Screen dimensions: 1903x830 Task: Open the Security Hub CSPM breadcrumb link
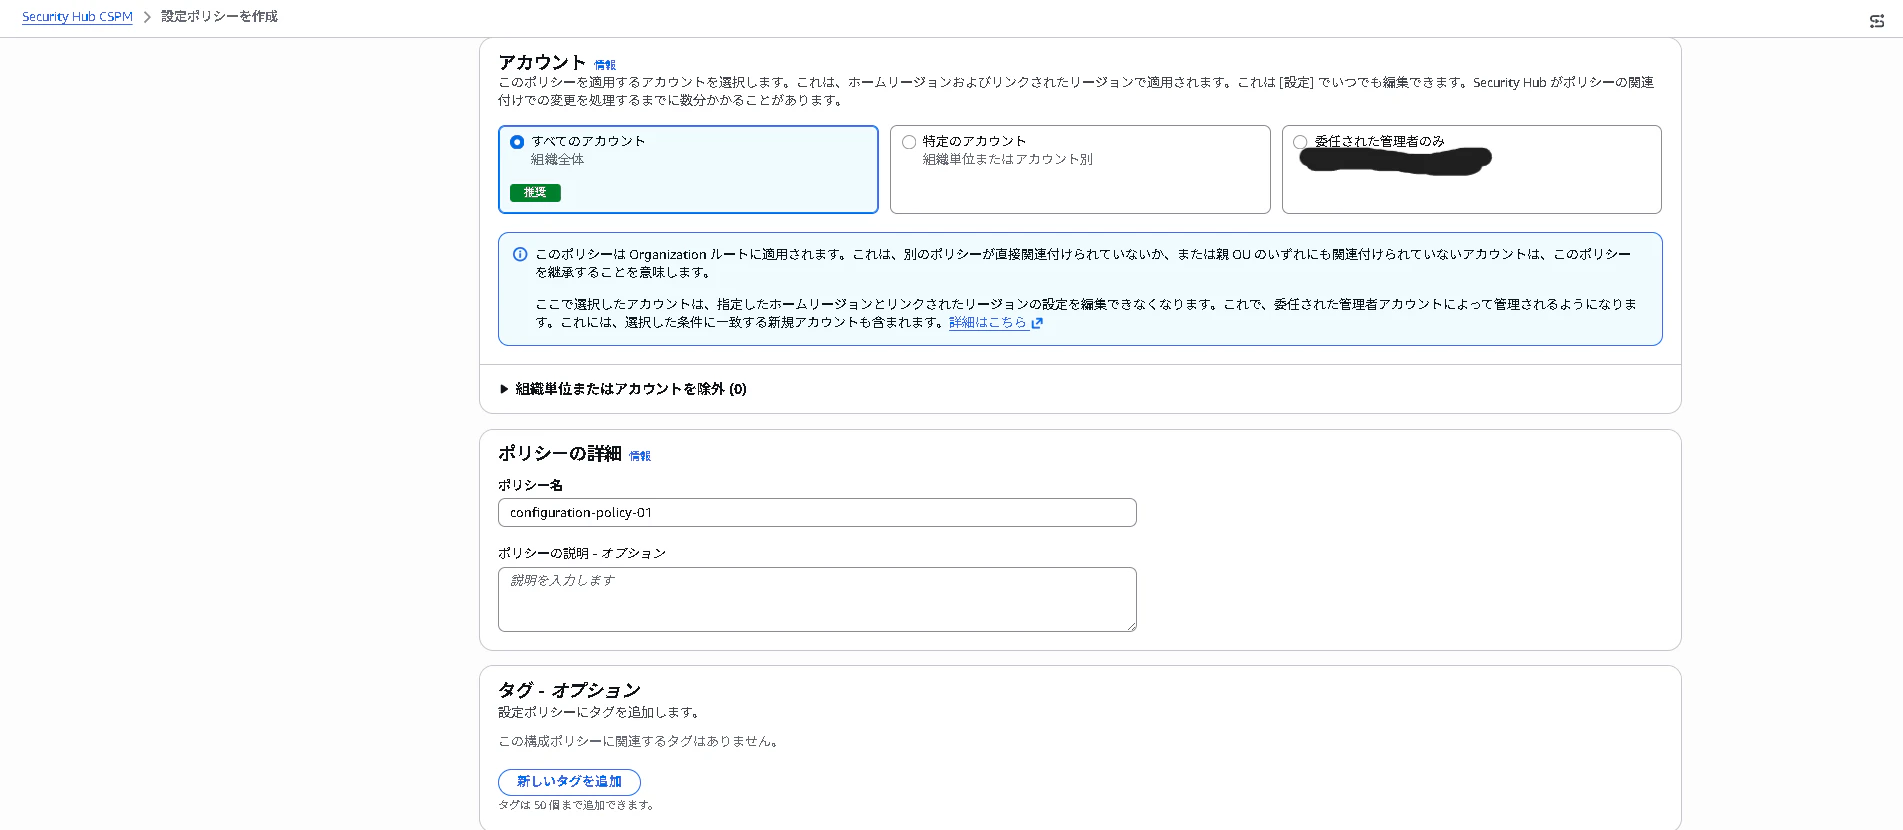[x=77, y=17]
